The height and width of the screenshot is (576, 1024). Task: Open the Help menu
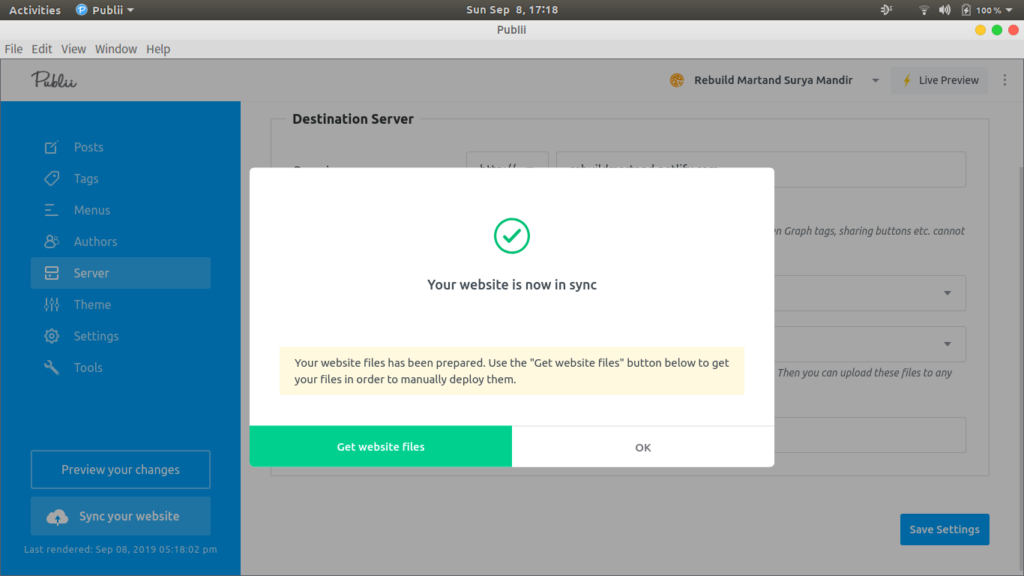pyautogui.click(x=158, y=49)
